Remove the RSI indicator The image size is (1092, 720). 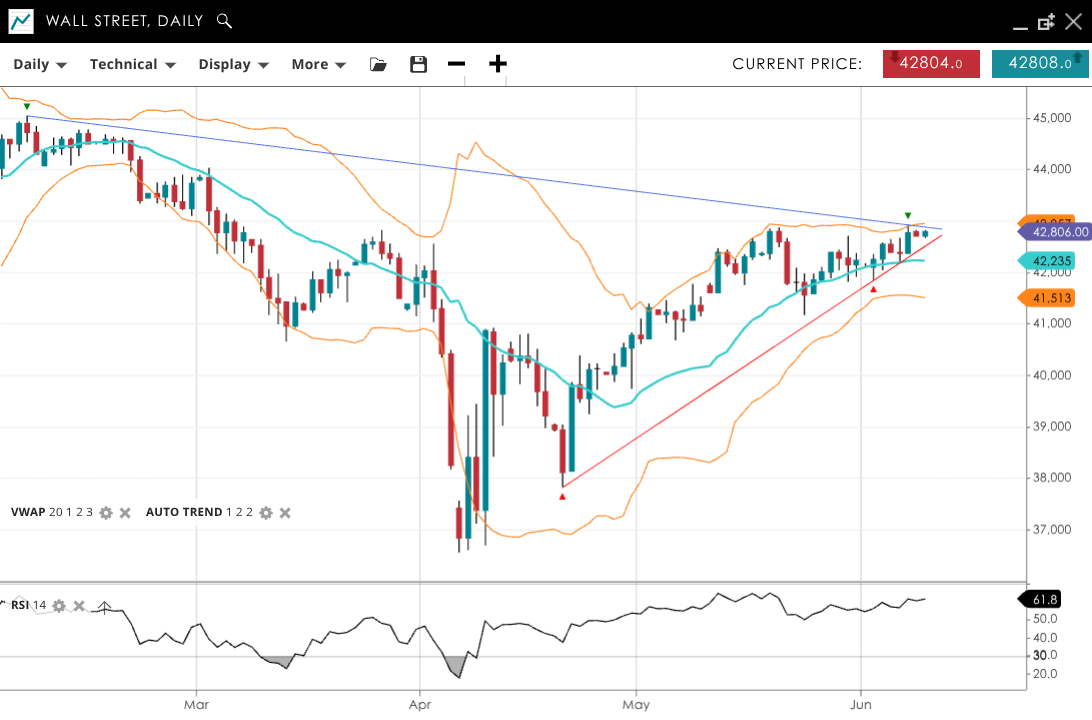point(79,606)
